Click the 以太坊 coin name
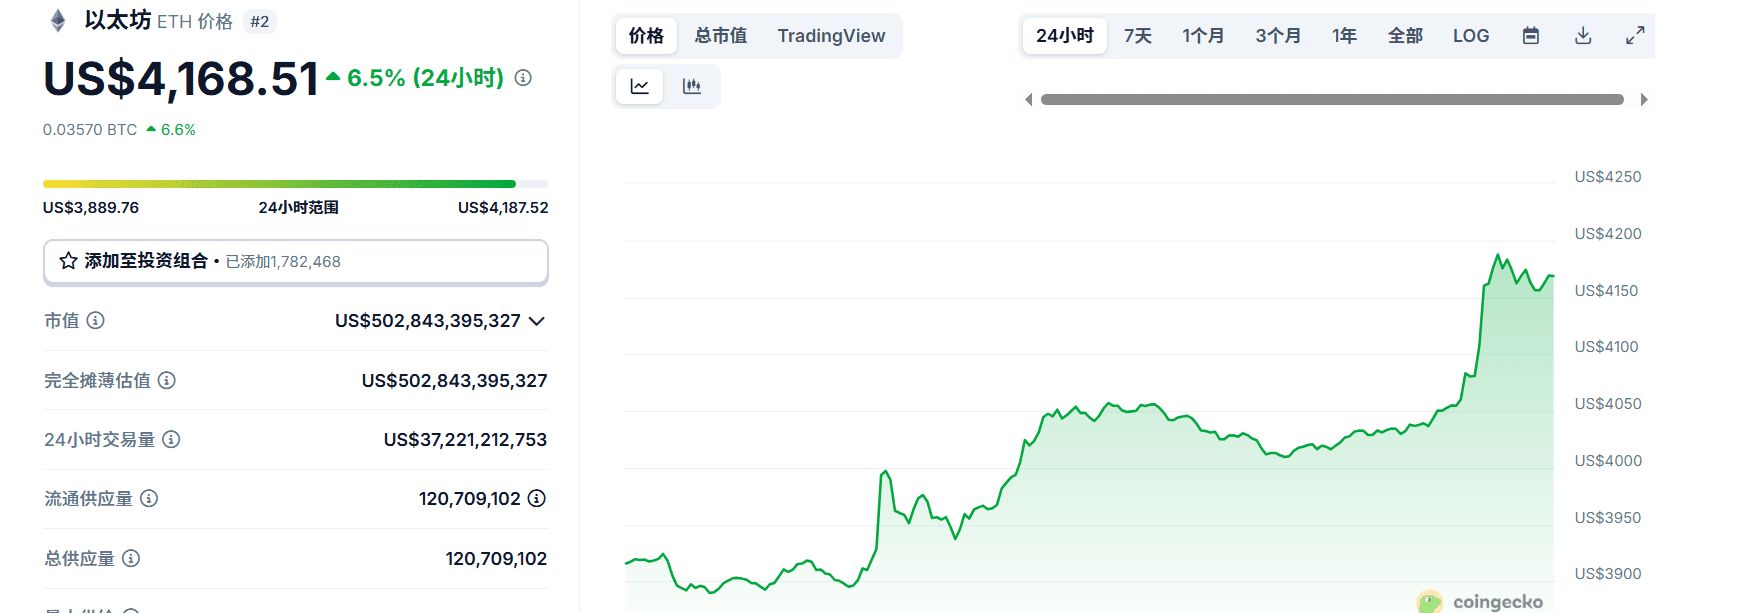 [118, 20]
